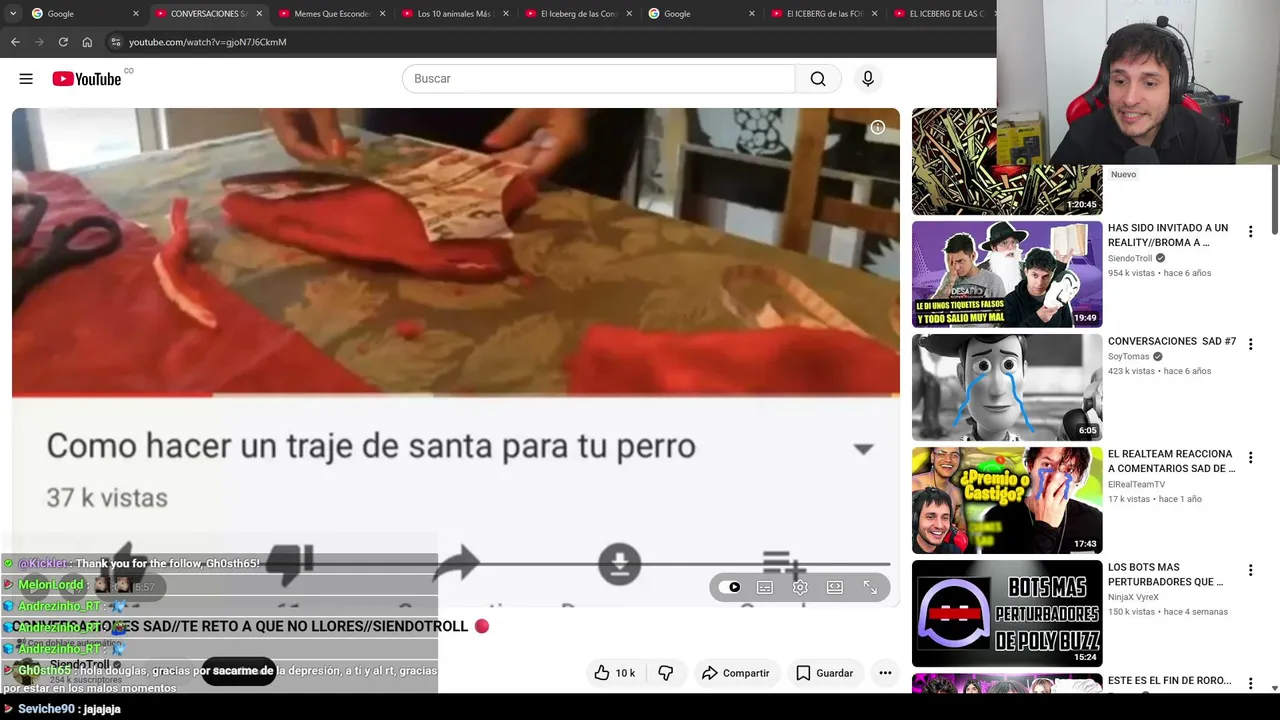1280x720 pixels.
Task: Click the magnifier search button
Action: coord(818,79)
